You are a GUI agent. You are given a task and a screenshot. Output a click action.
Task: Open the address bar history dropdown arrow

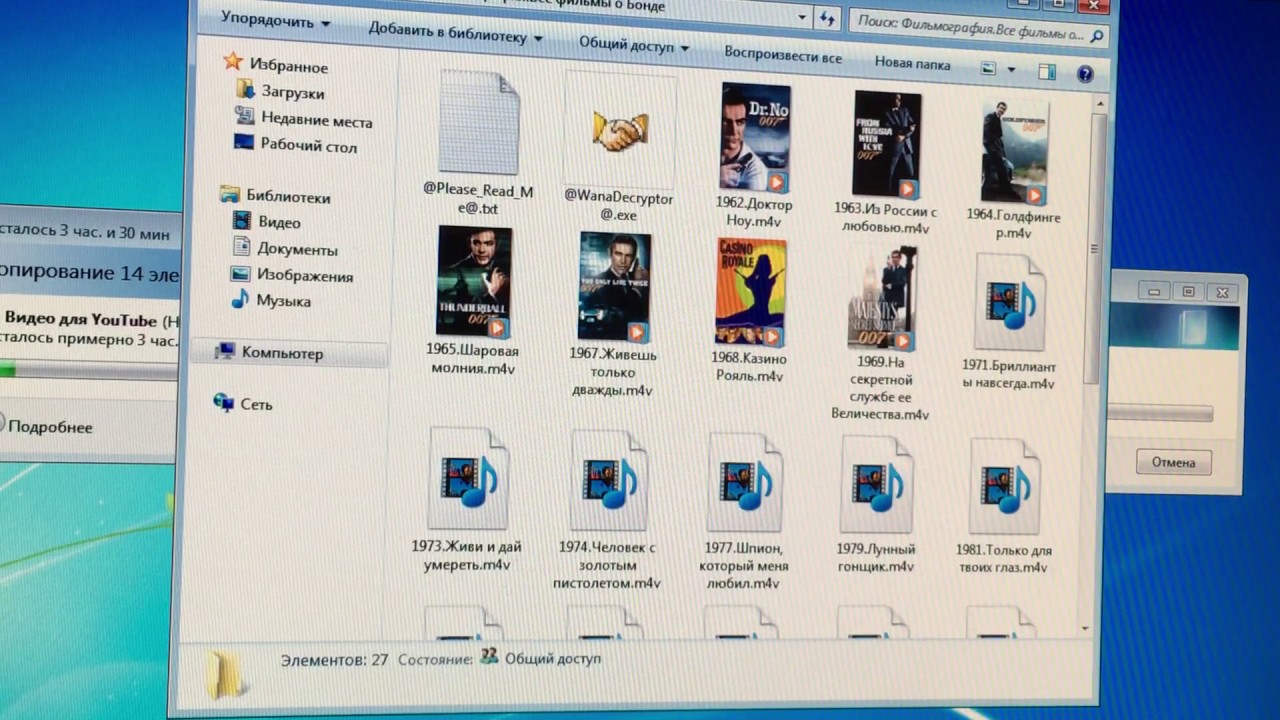pos(802,17)
